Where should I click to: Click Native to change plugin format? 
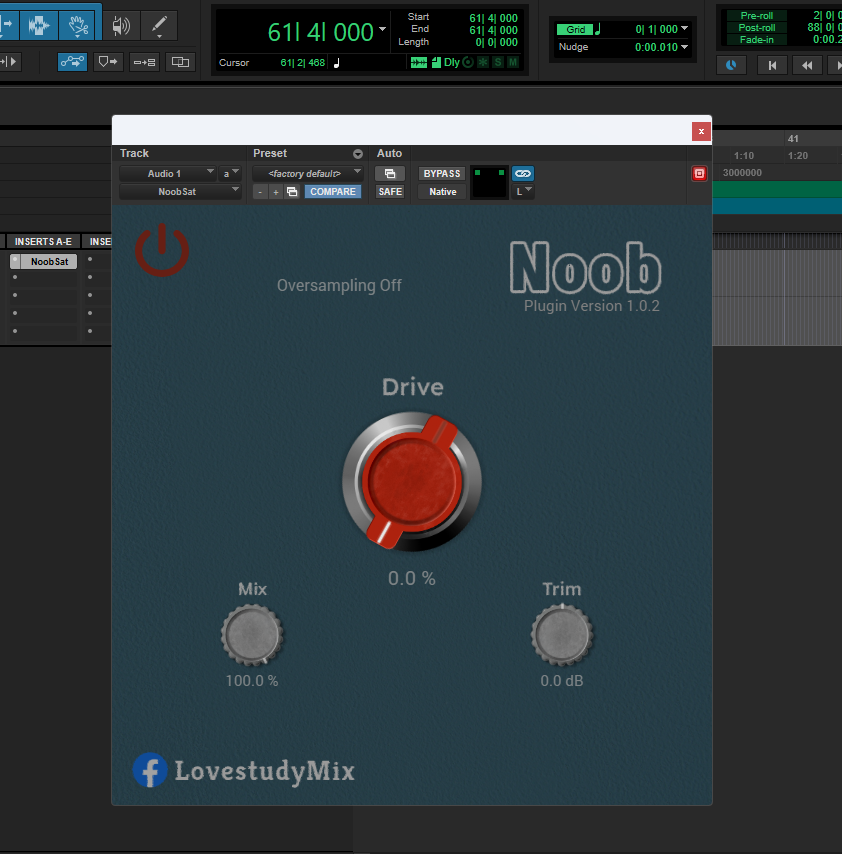(x=441, y=191)
